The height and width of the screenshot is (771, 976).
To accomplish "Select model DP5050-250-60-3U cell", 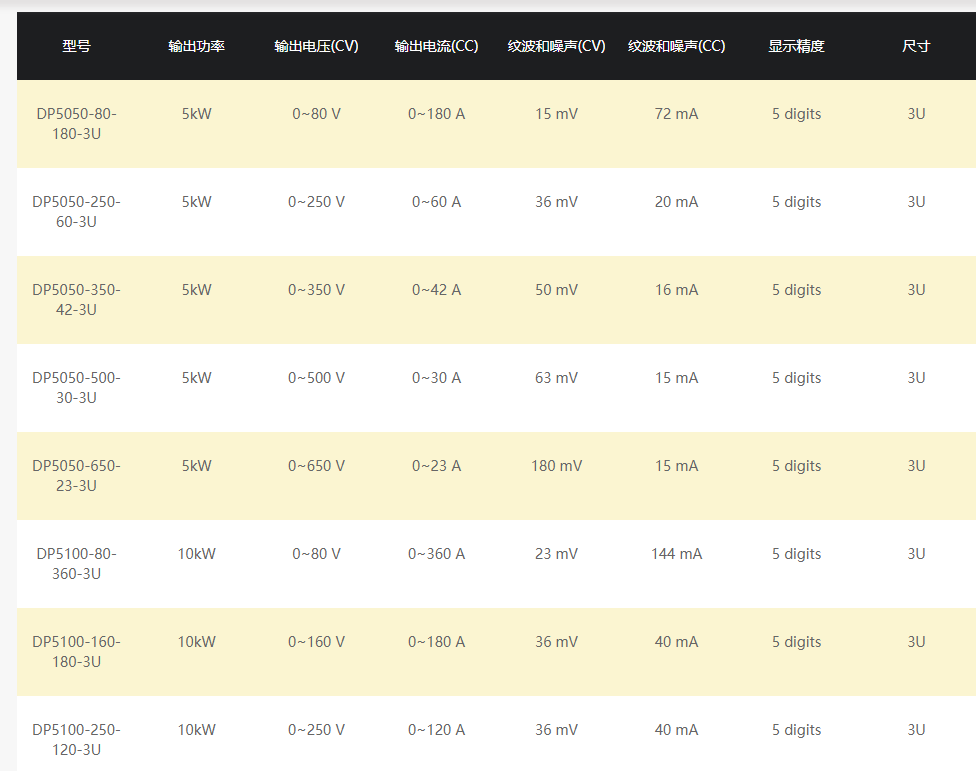I will [x=77, y=212].
